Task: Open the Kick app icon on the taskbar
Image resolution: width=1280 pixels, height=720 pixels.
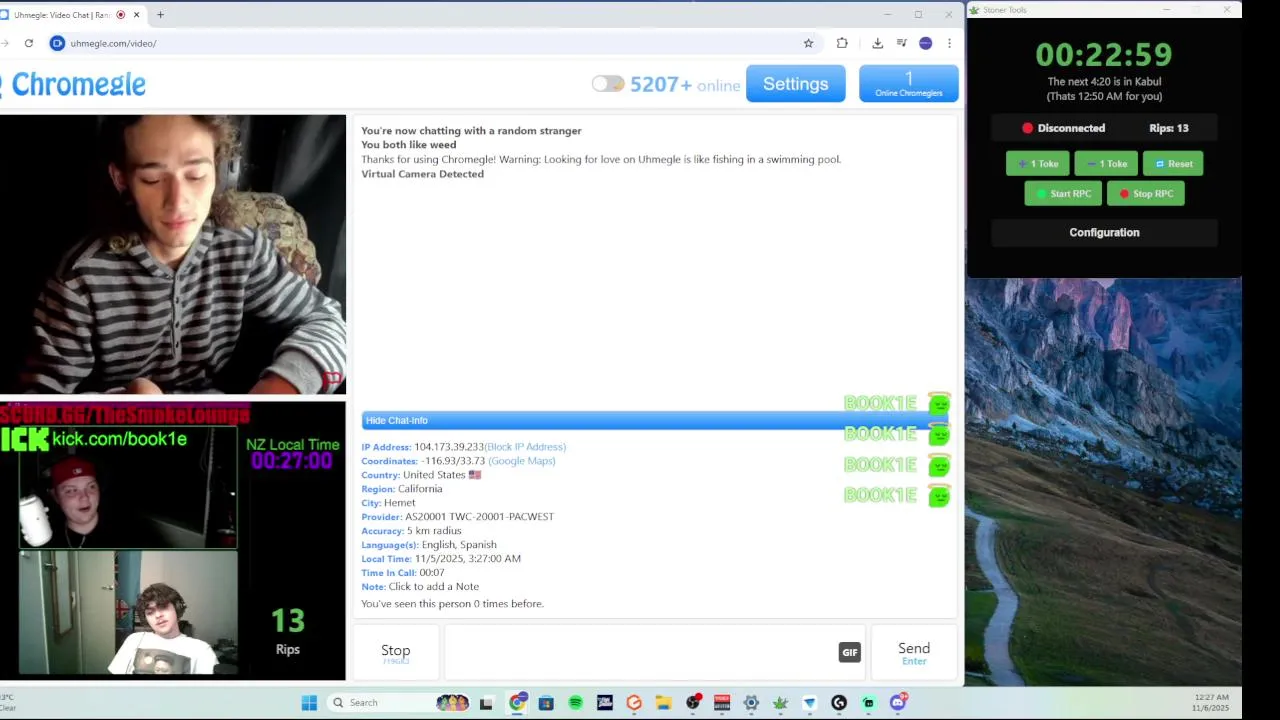Action: 868,703
